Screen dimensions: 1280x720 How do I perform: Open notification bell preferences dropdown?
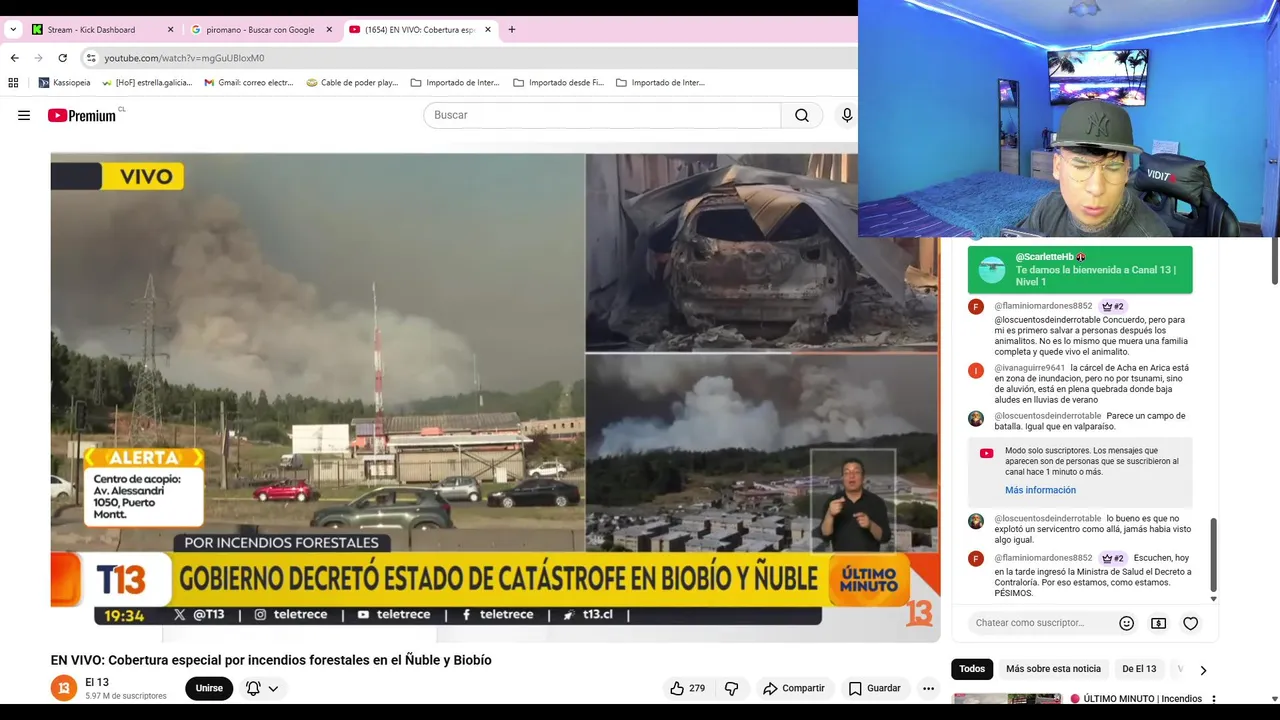262,688
